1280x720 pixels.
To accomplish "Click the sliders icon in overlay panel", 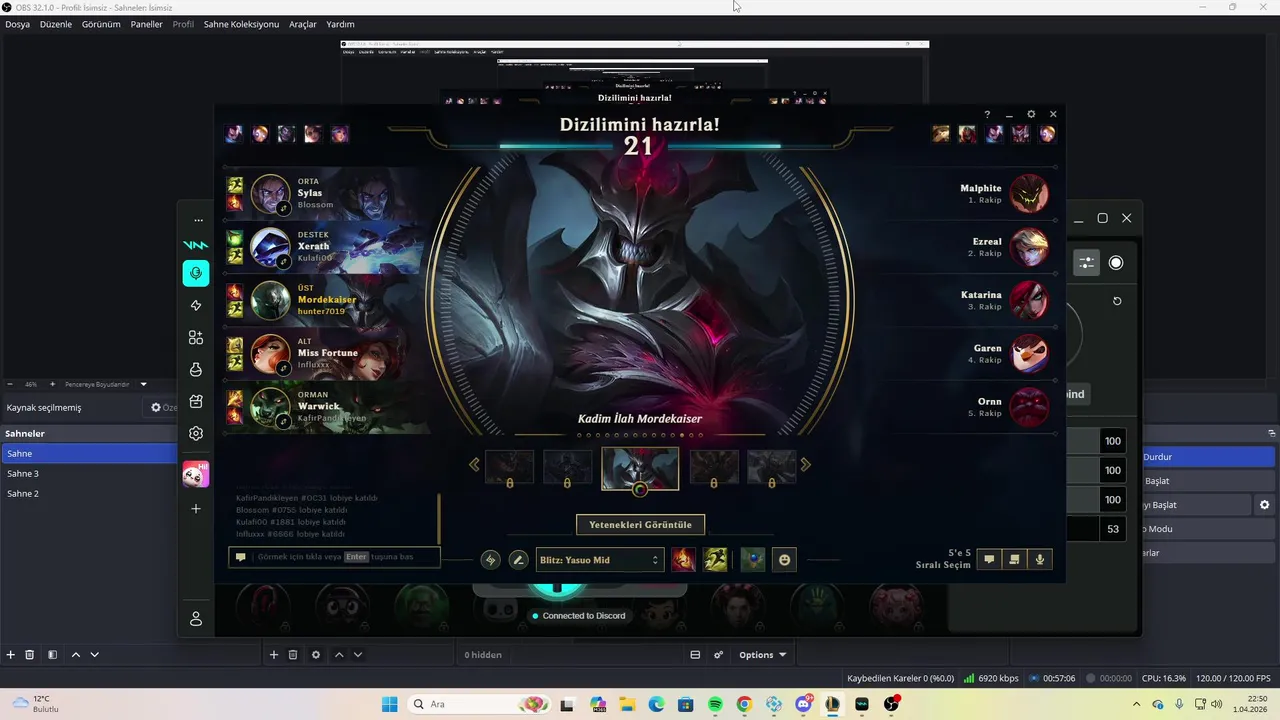I will 1086,263.
